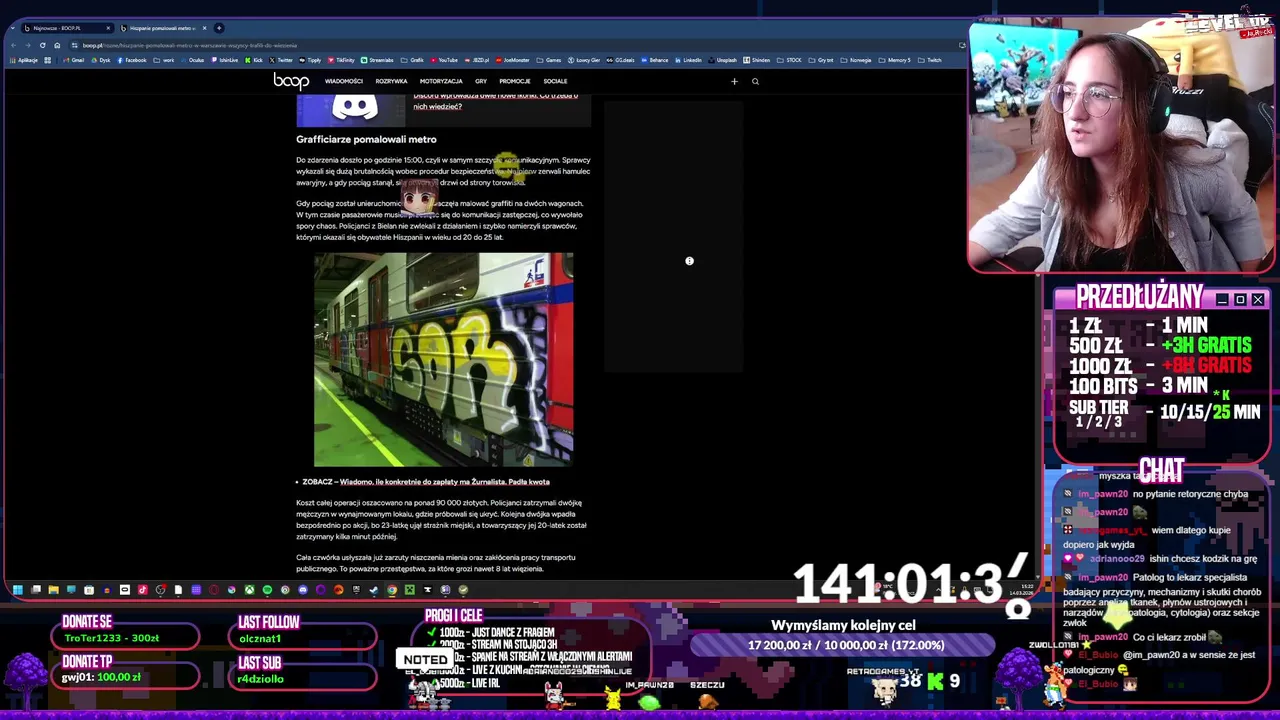Open the Discord new icons article link

496,100
